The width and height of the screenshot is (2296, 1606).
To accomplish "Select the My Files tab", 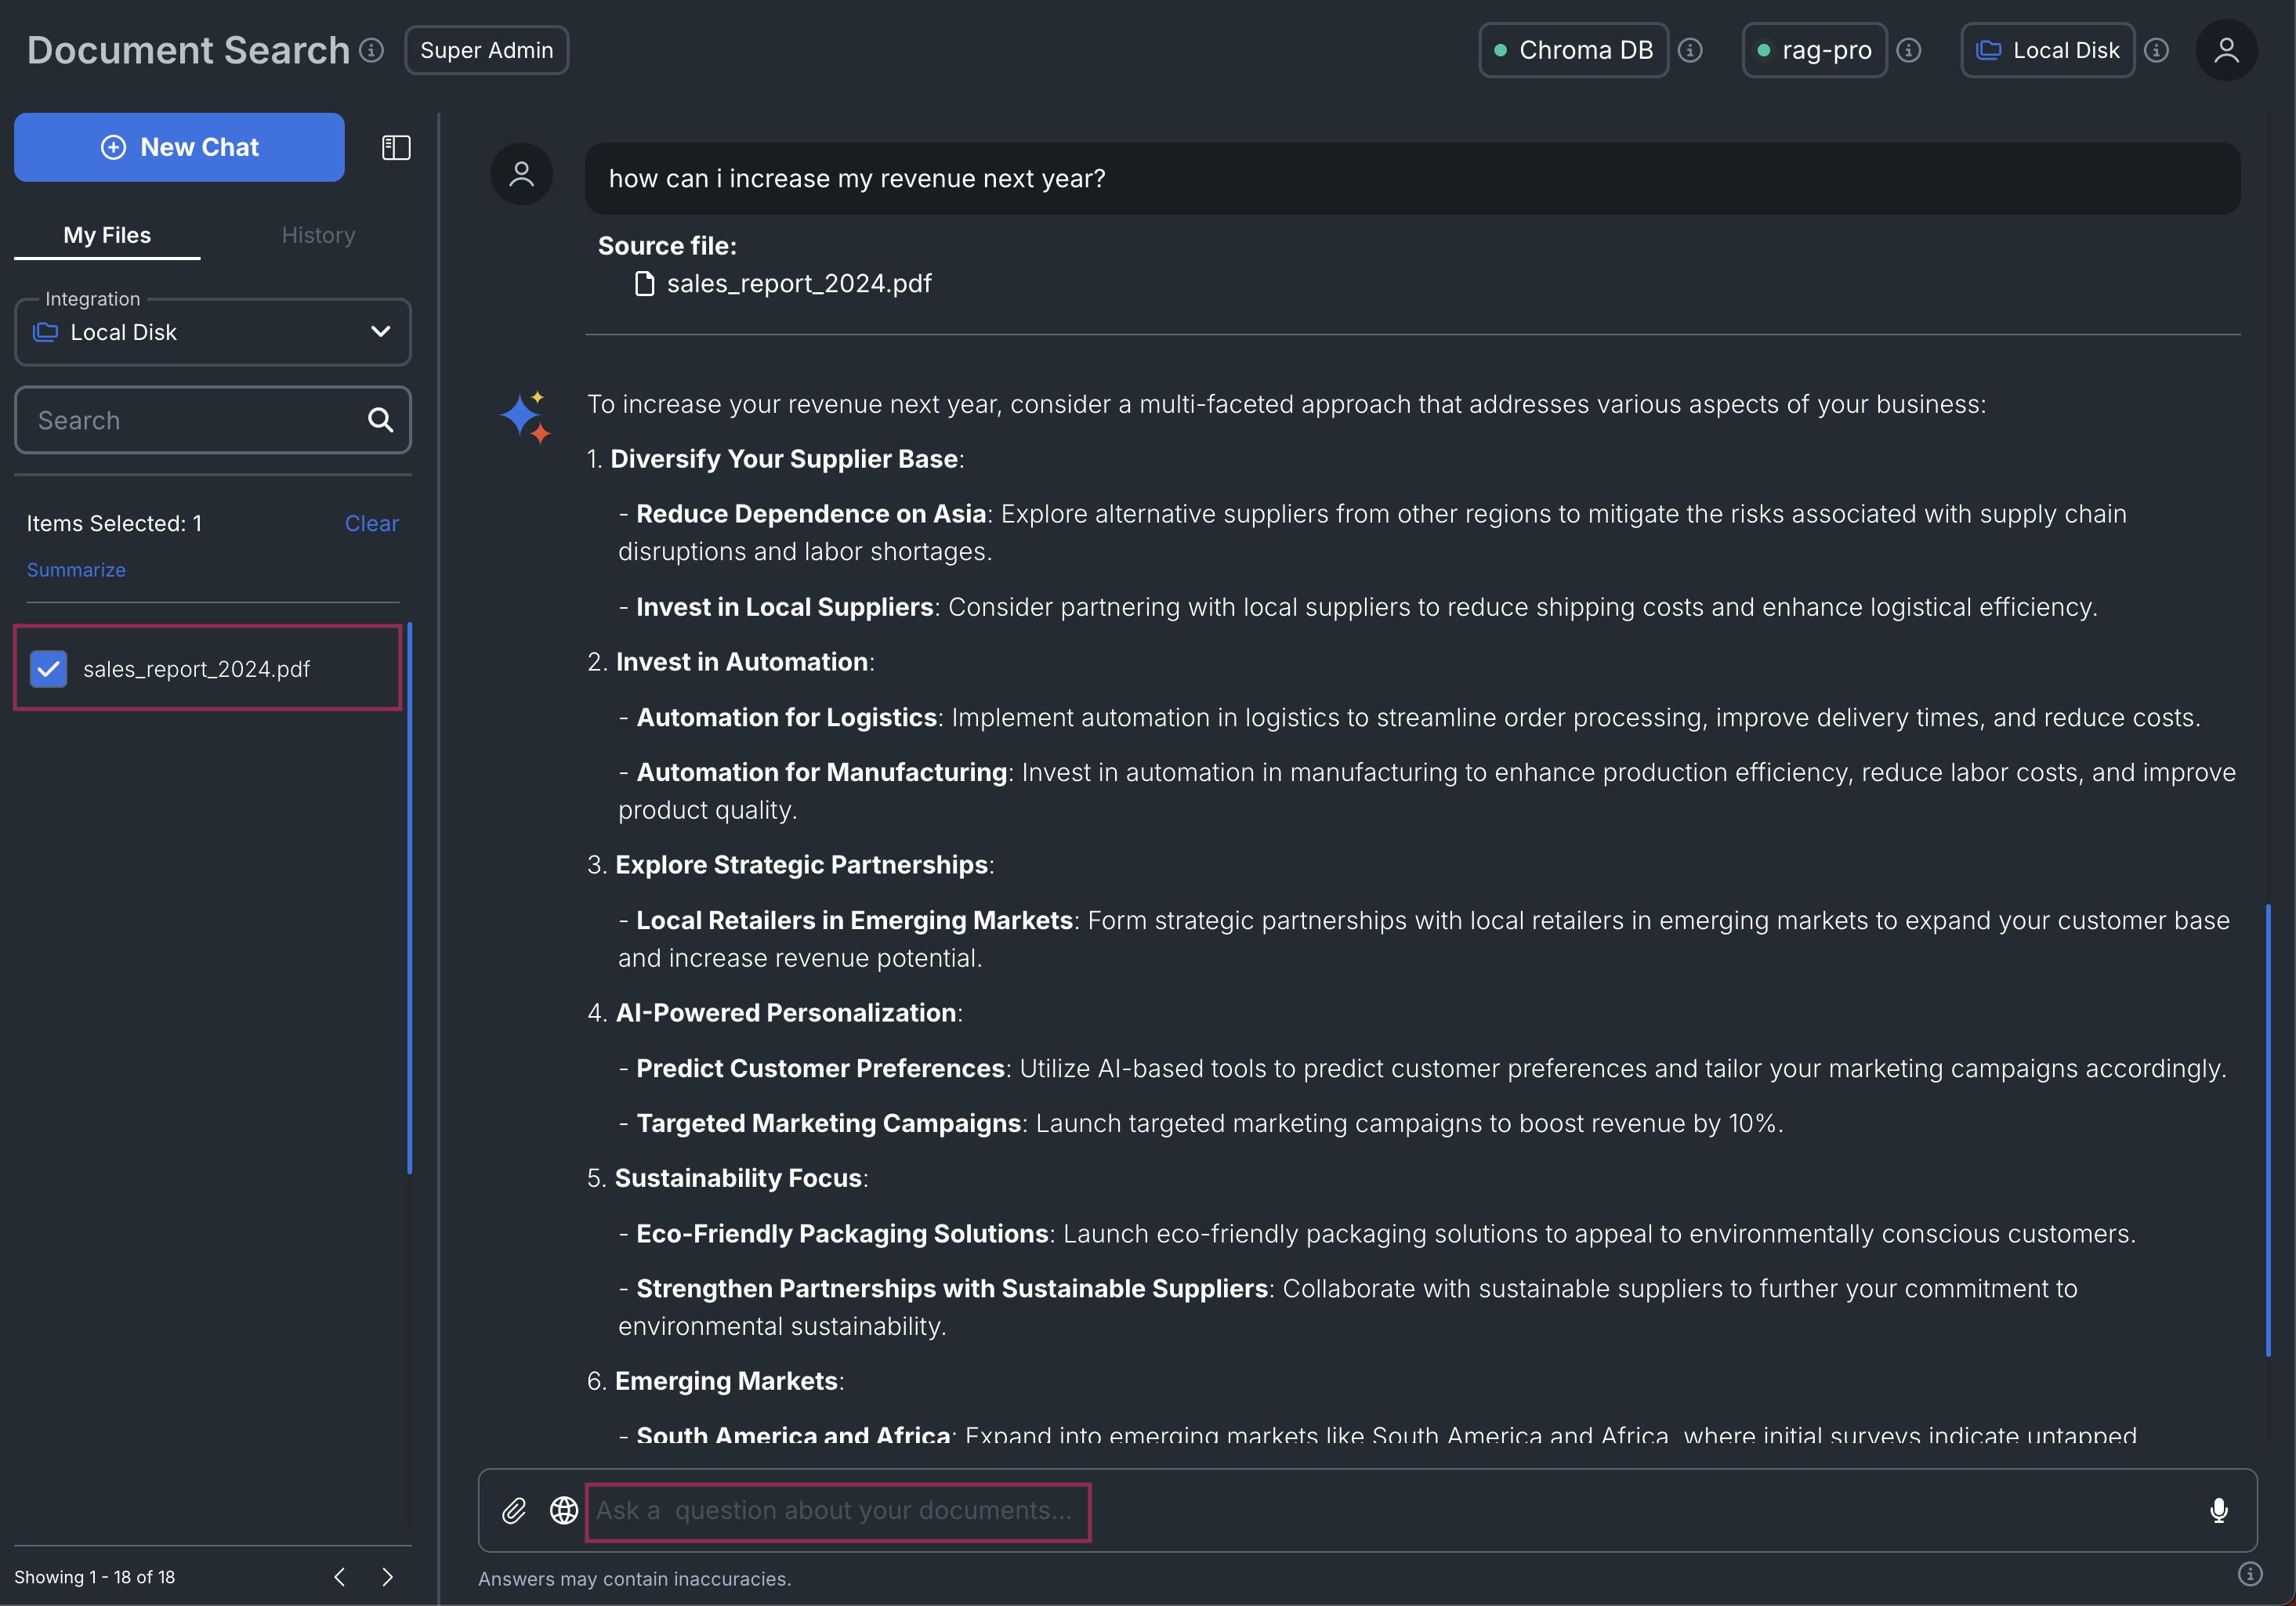I will pyautogui.click(x=107, y=235).
